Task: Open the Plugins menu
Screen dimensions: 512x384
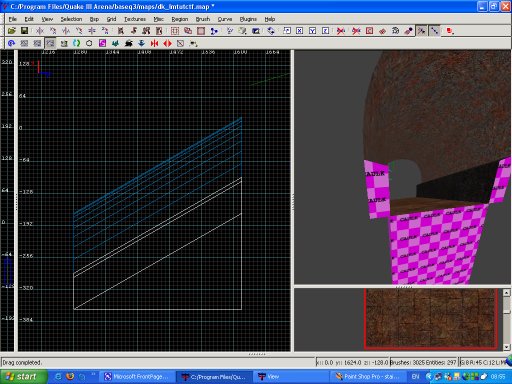Action: click(248, 19)
